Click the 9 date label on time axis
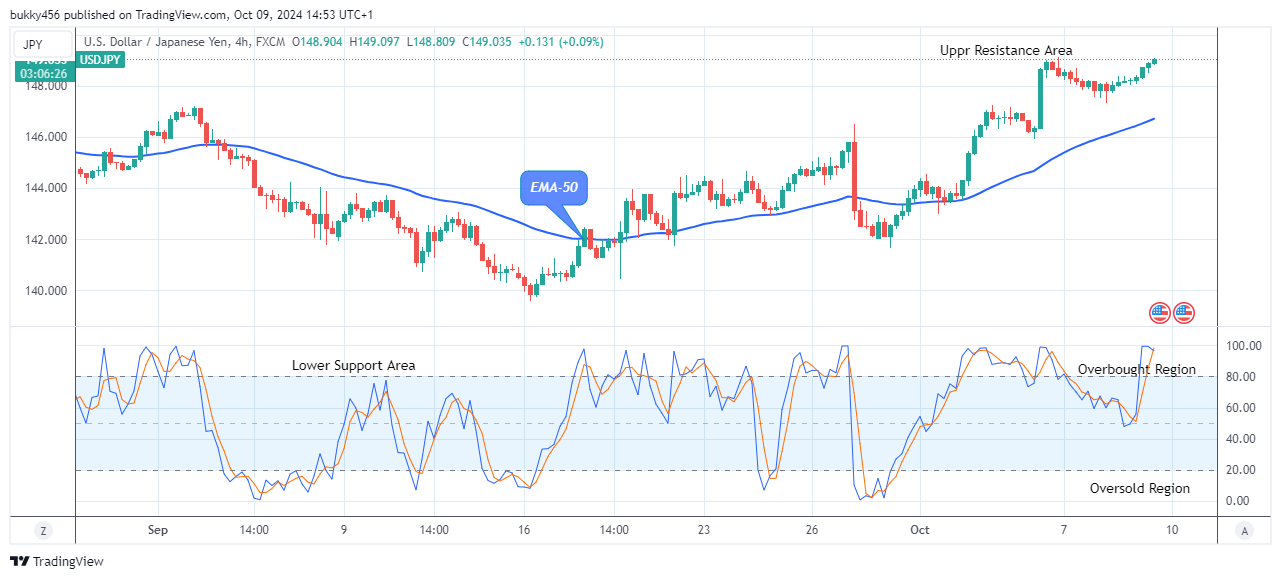The width and height of the screenshot is (1281, 579). tap(343, 530)
